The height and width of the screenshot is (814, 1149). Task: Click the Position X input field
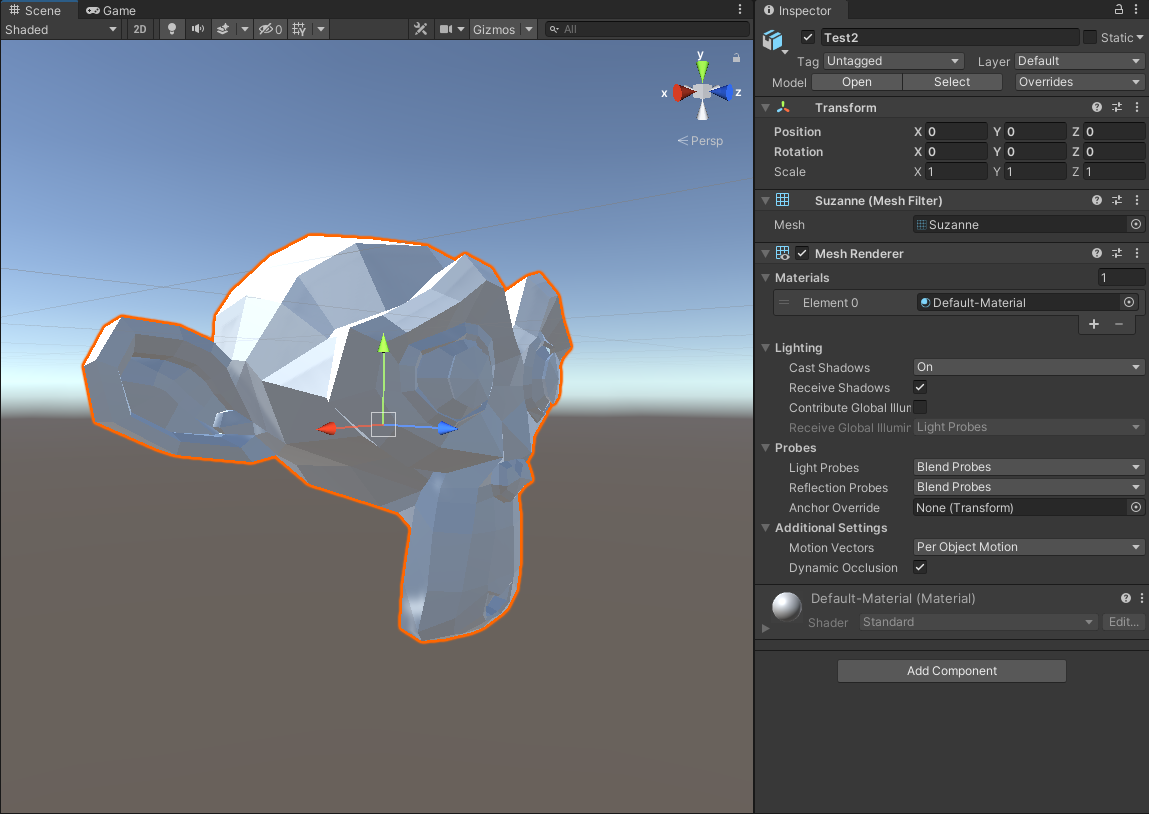tap(956, 132)
